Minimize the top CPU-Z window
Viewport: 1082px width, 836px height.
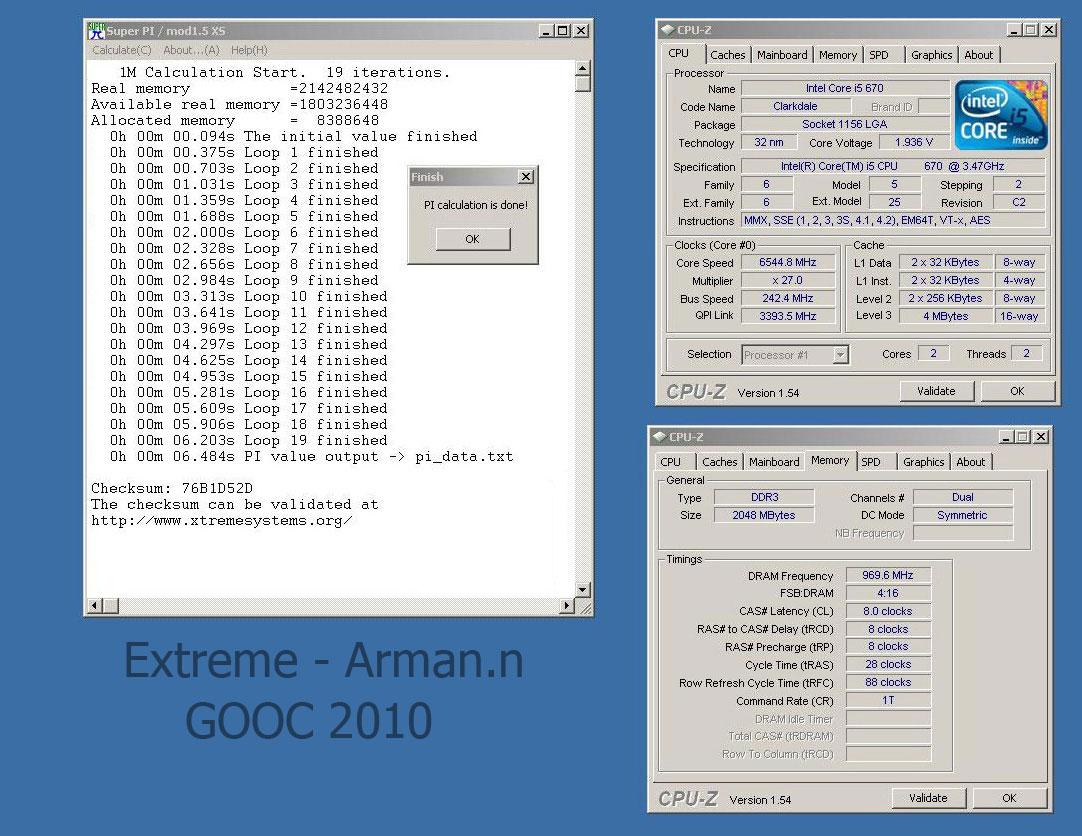(x=1014, y=30)
